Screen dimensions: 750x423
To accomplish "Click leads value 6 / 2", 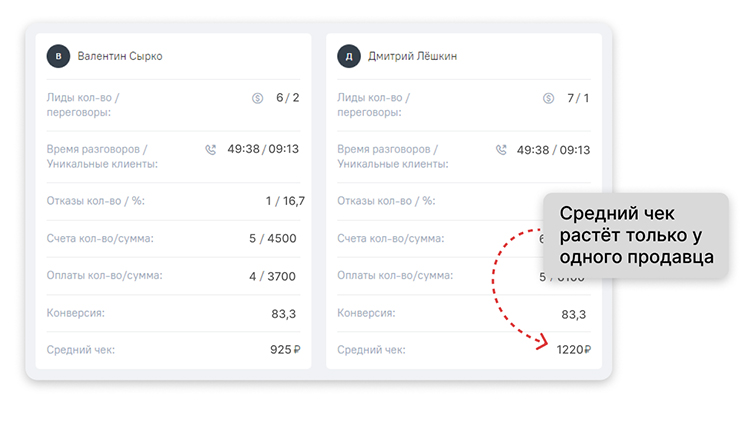I will point(287,98).
